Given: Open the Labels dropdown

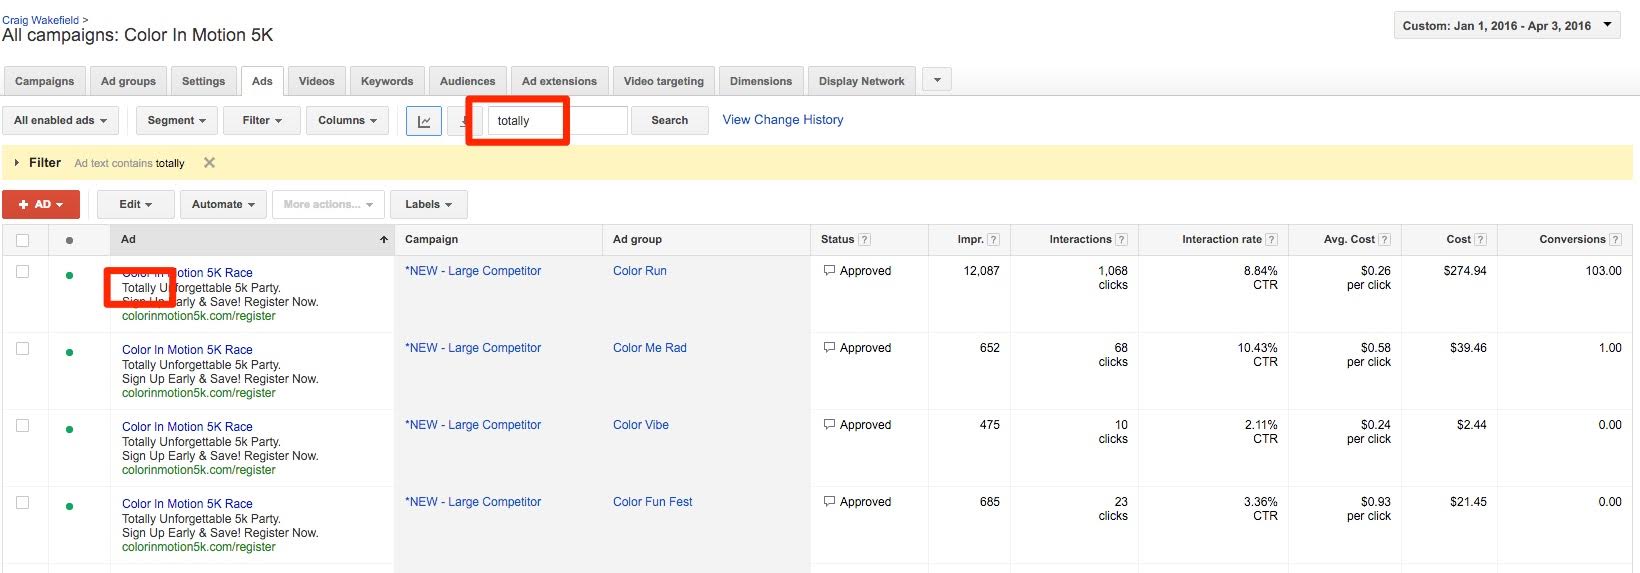Looking at the screenshot, I should click(428, 205).
